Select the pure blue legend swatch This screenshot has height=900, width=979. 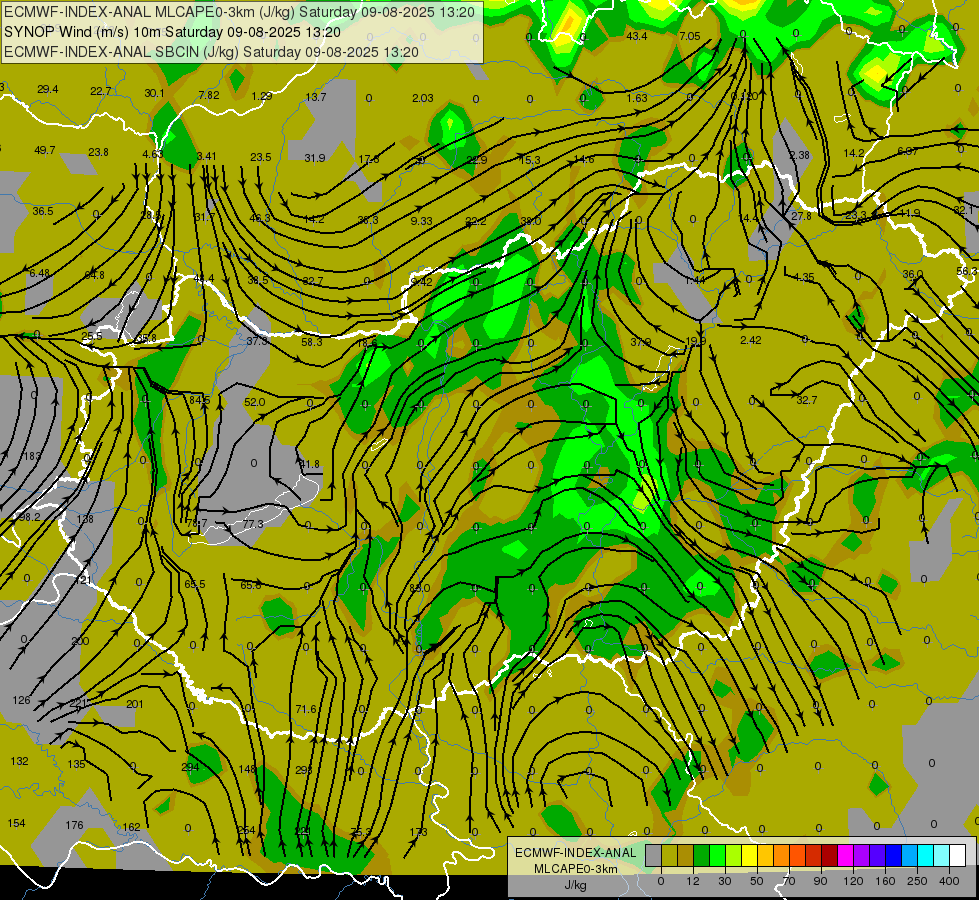(x=894, y=855)
